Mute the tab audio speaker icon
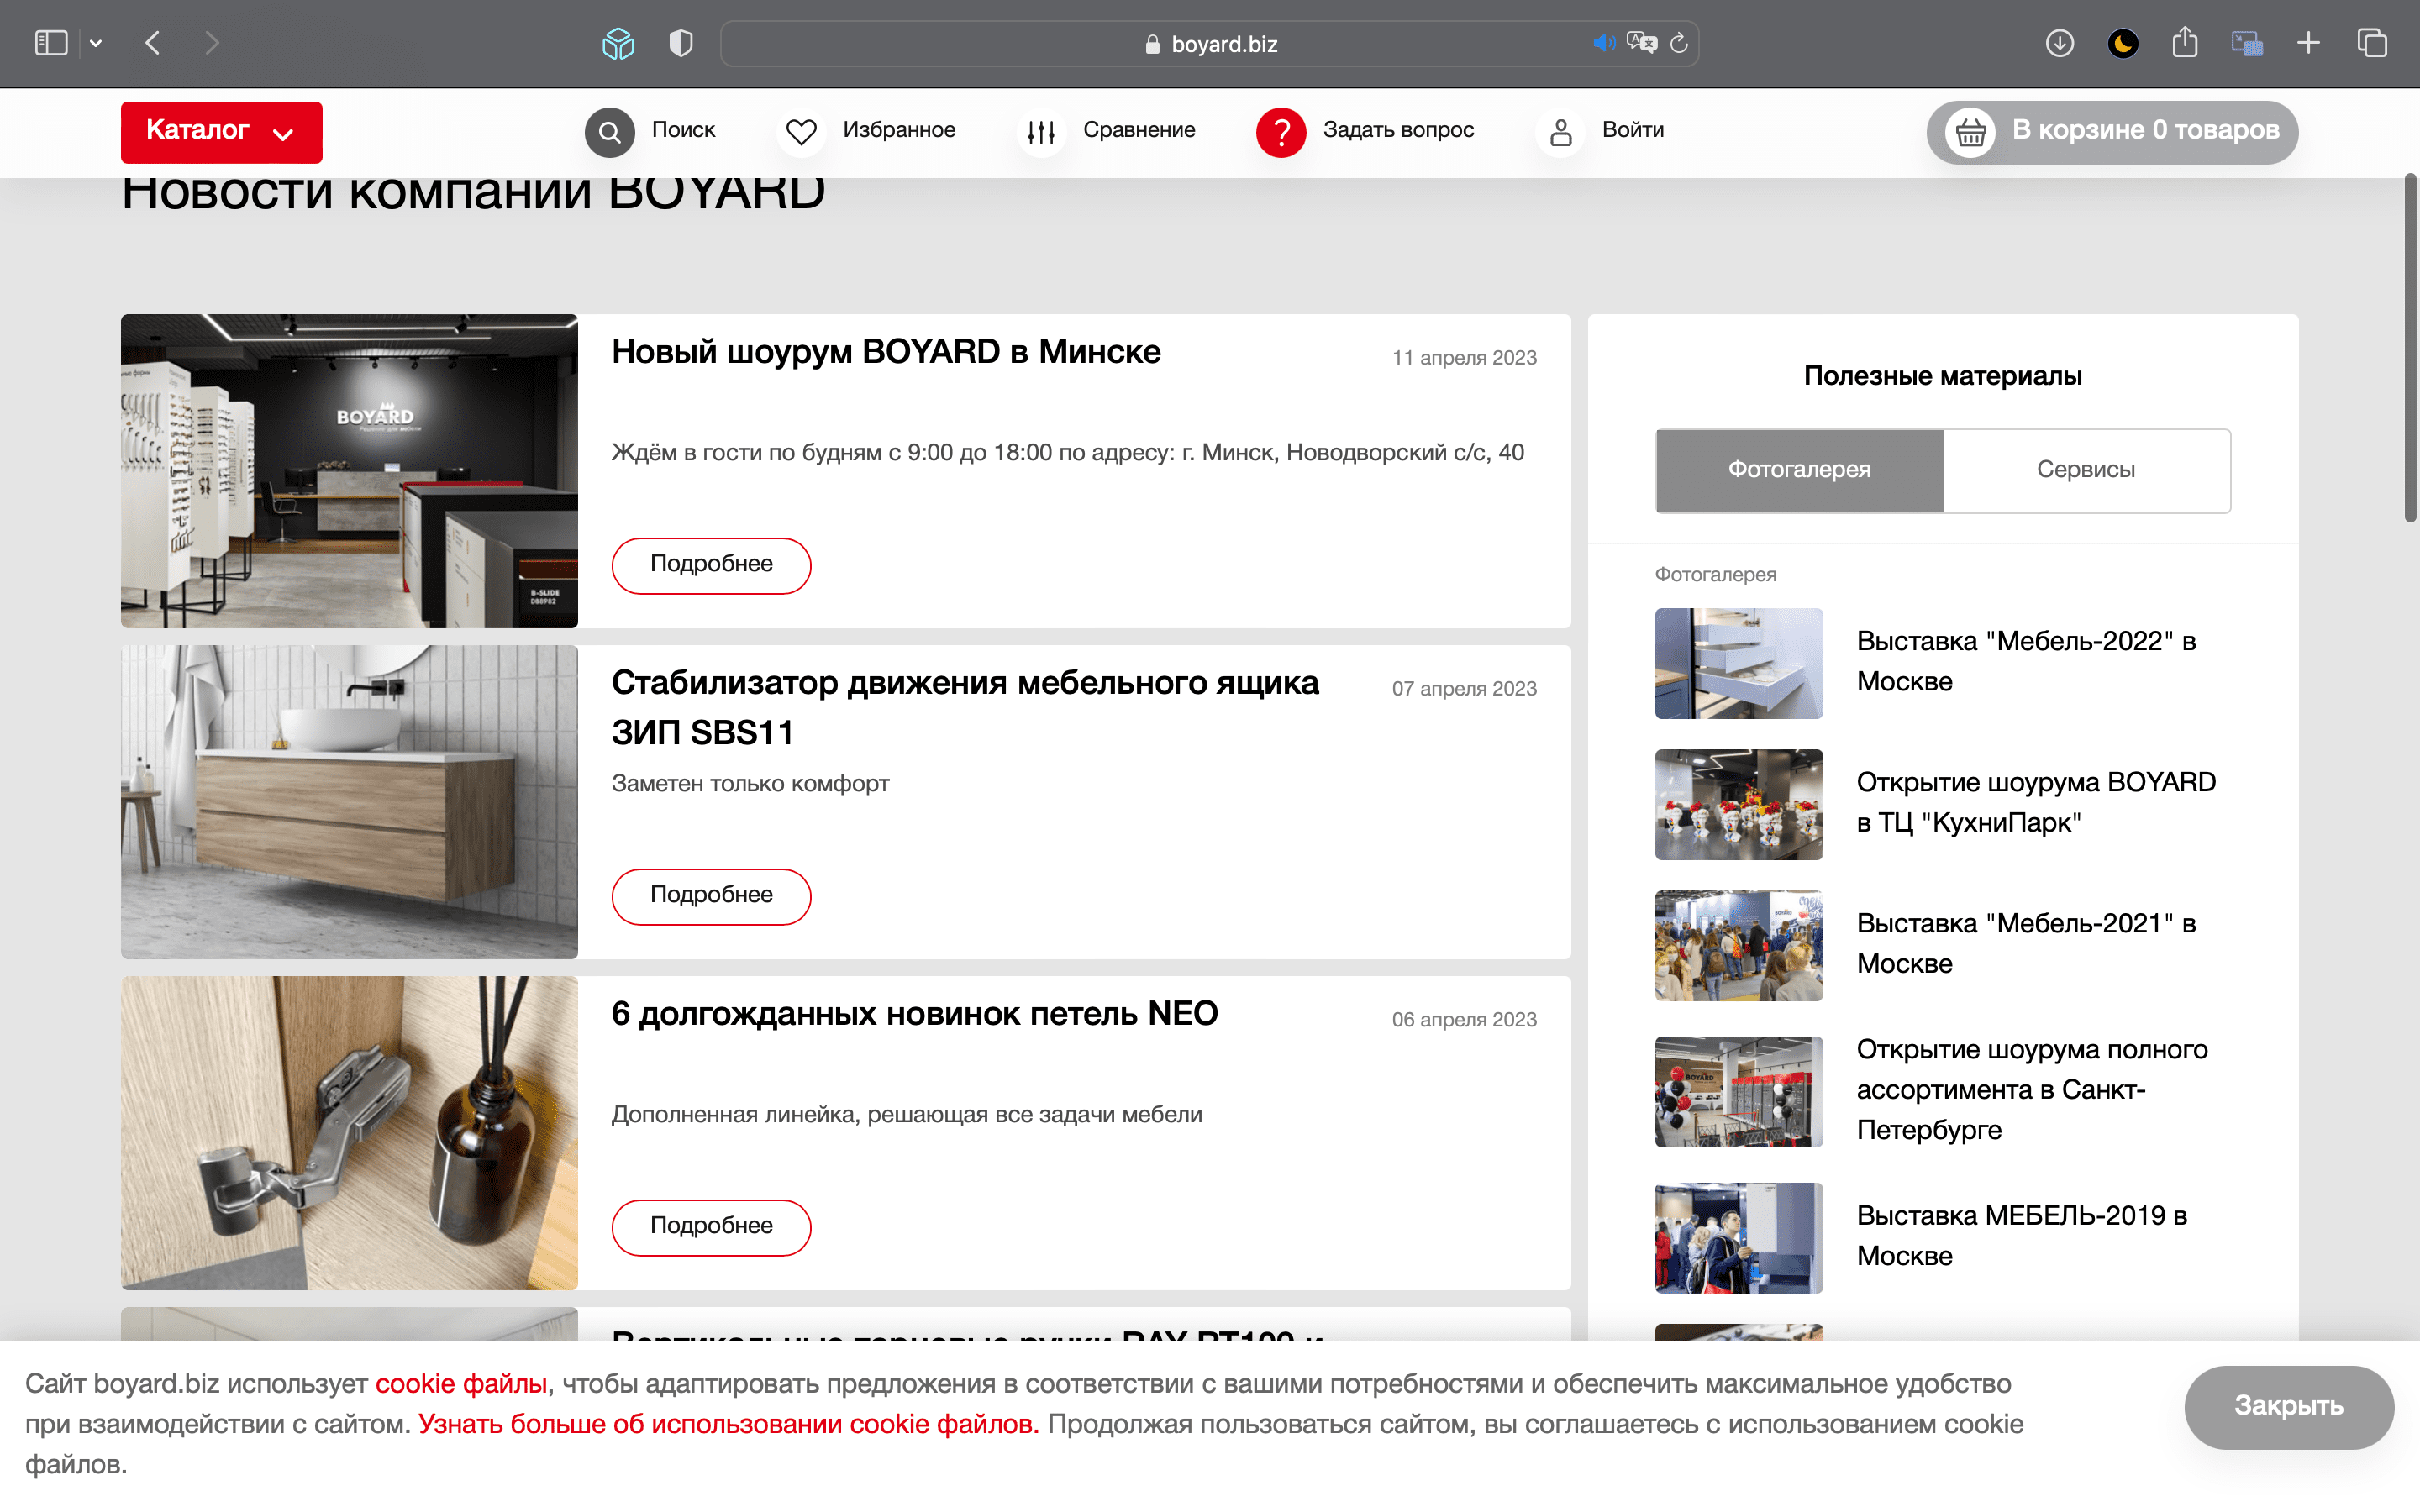Screen dimensions: 2420x1512 [1603, 43]
